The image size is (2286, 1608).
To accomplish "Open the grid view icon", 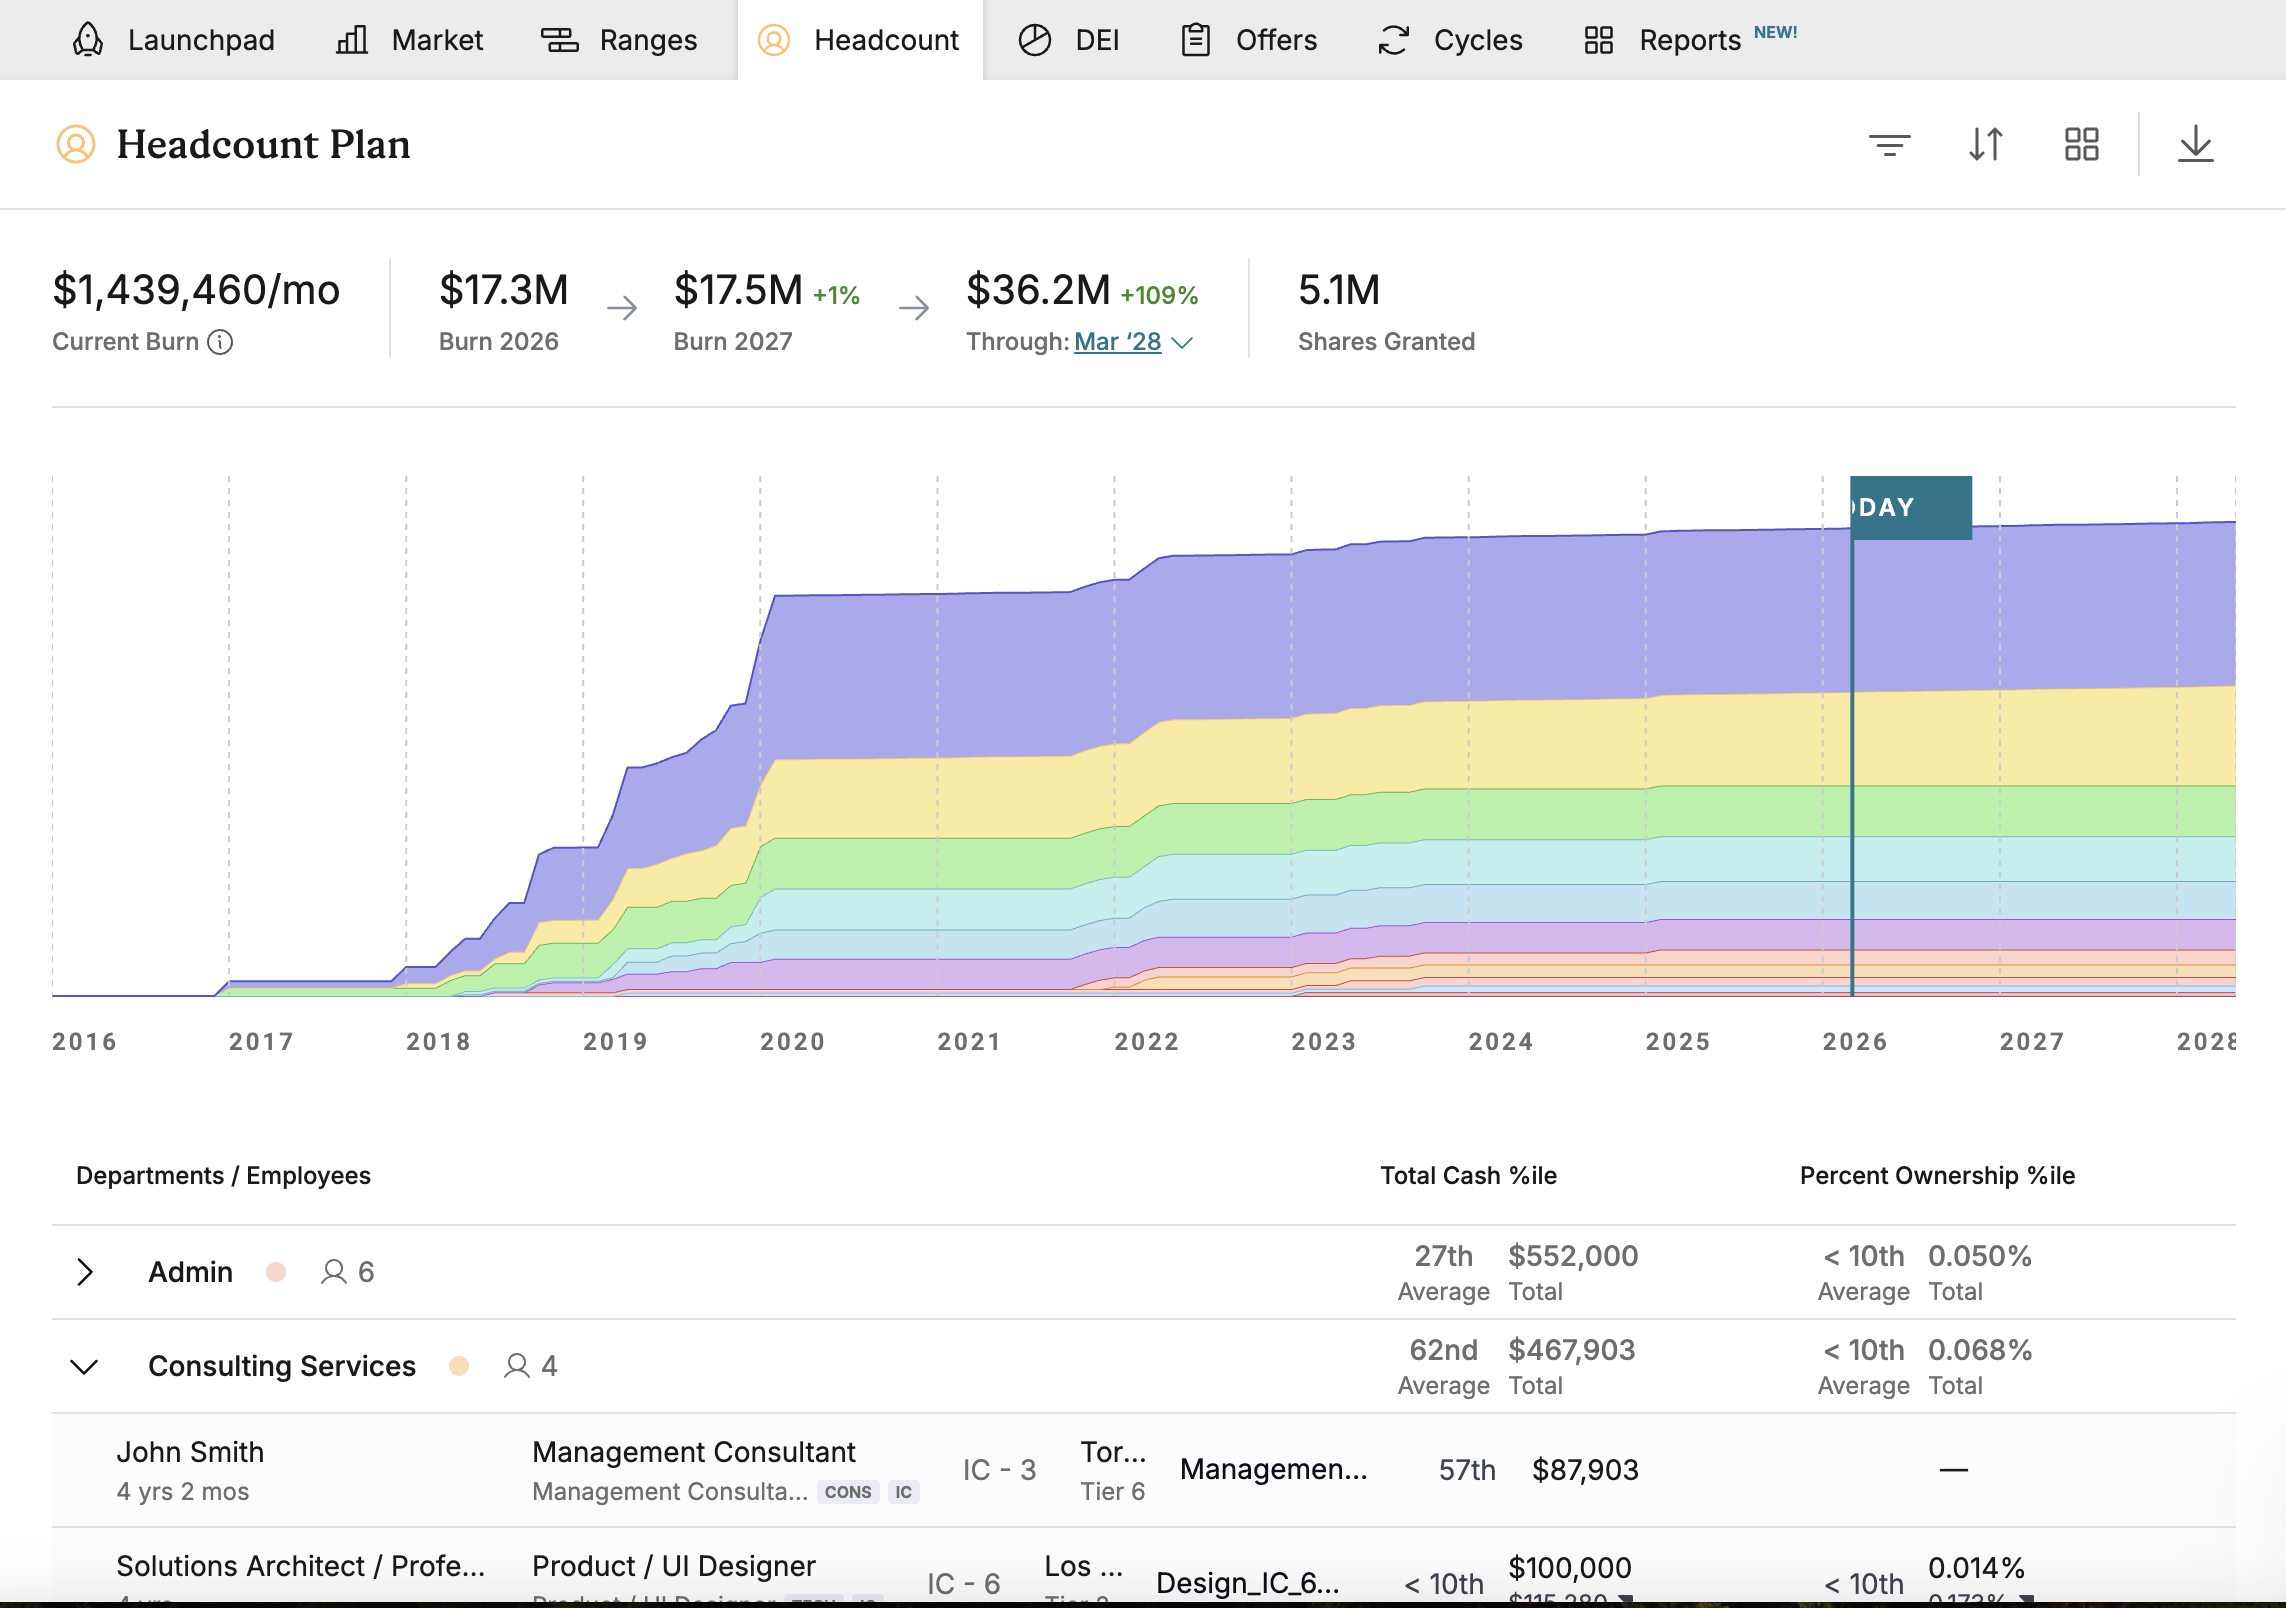I will tap(2081, 145).
